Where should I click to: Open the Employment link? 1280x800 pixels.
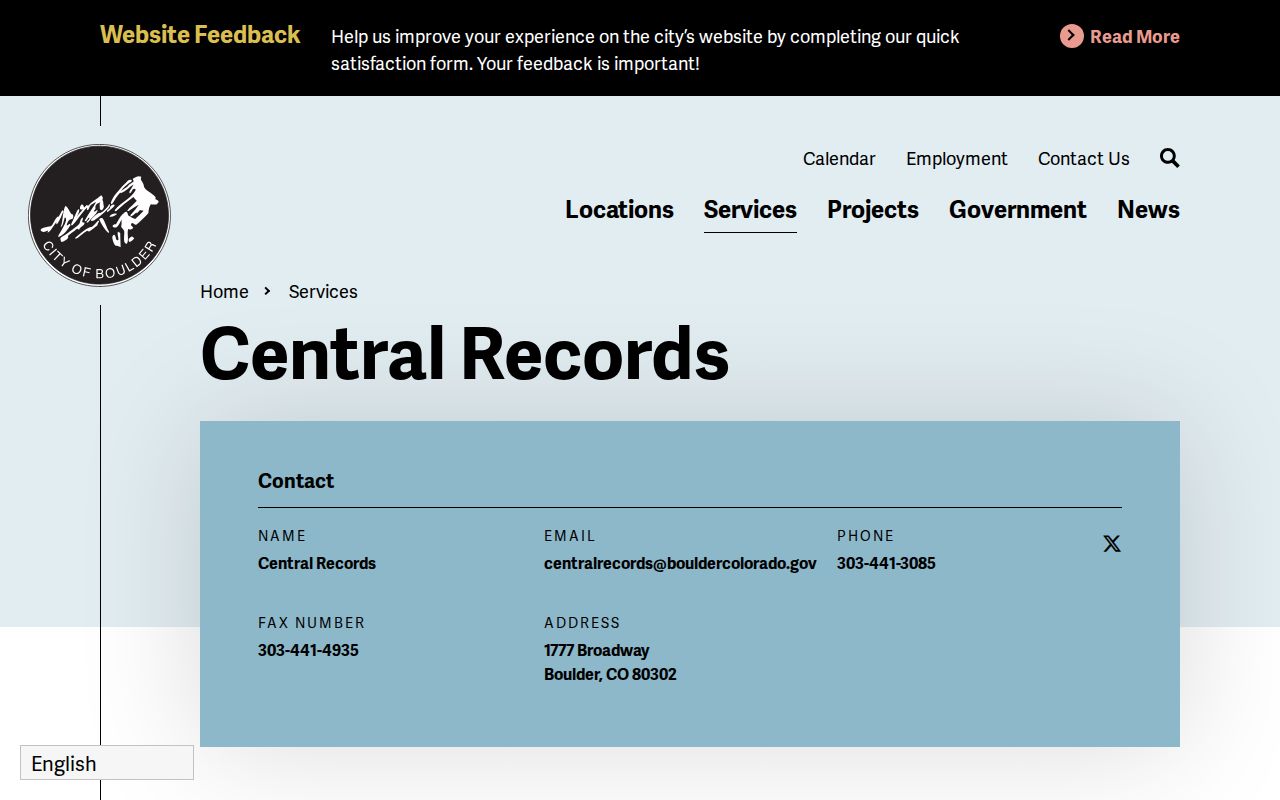point(957,158)
